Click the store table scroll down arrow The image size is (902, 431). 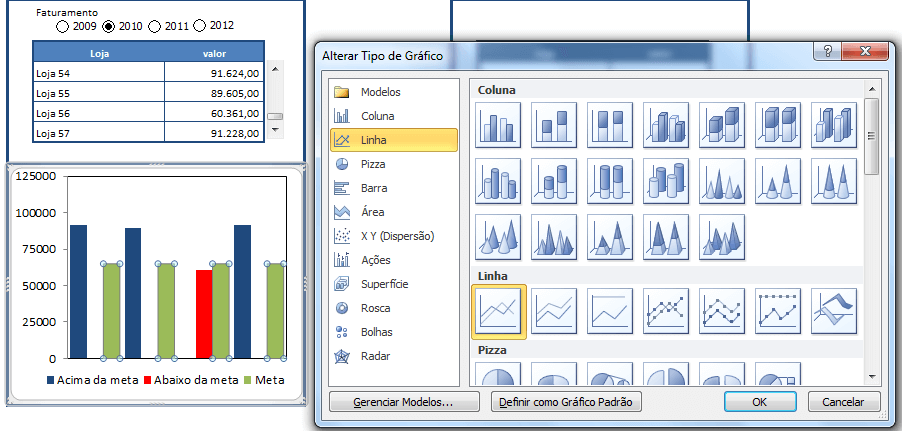coord(275,130)
